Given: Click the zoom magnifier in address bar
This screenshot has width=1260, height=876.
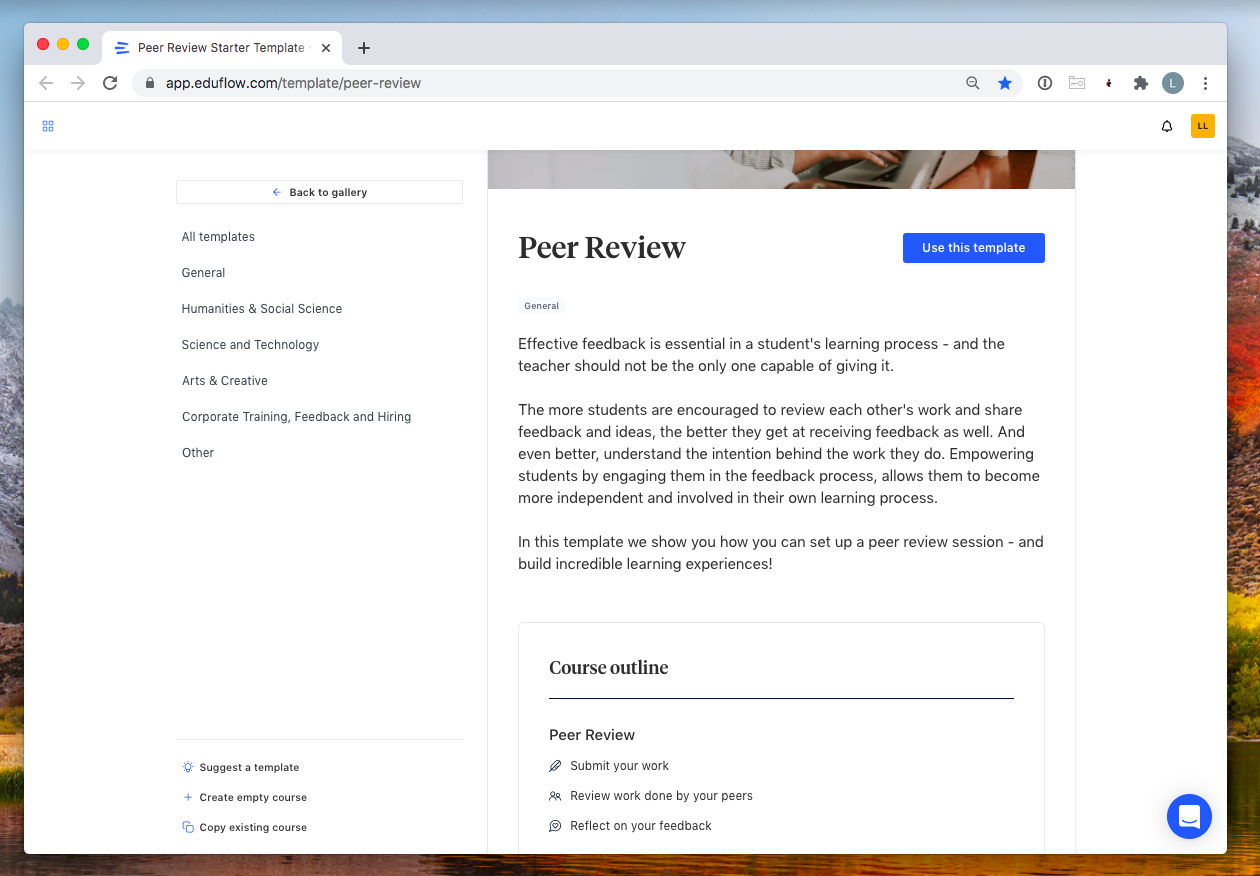Looking at the screenshot, I should tap(972, 83).
